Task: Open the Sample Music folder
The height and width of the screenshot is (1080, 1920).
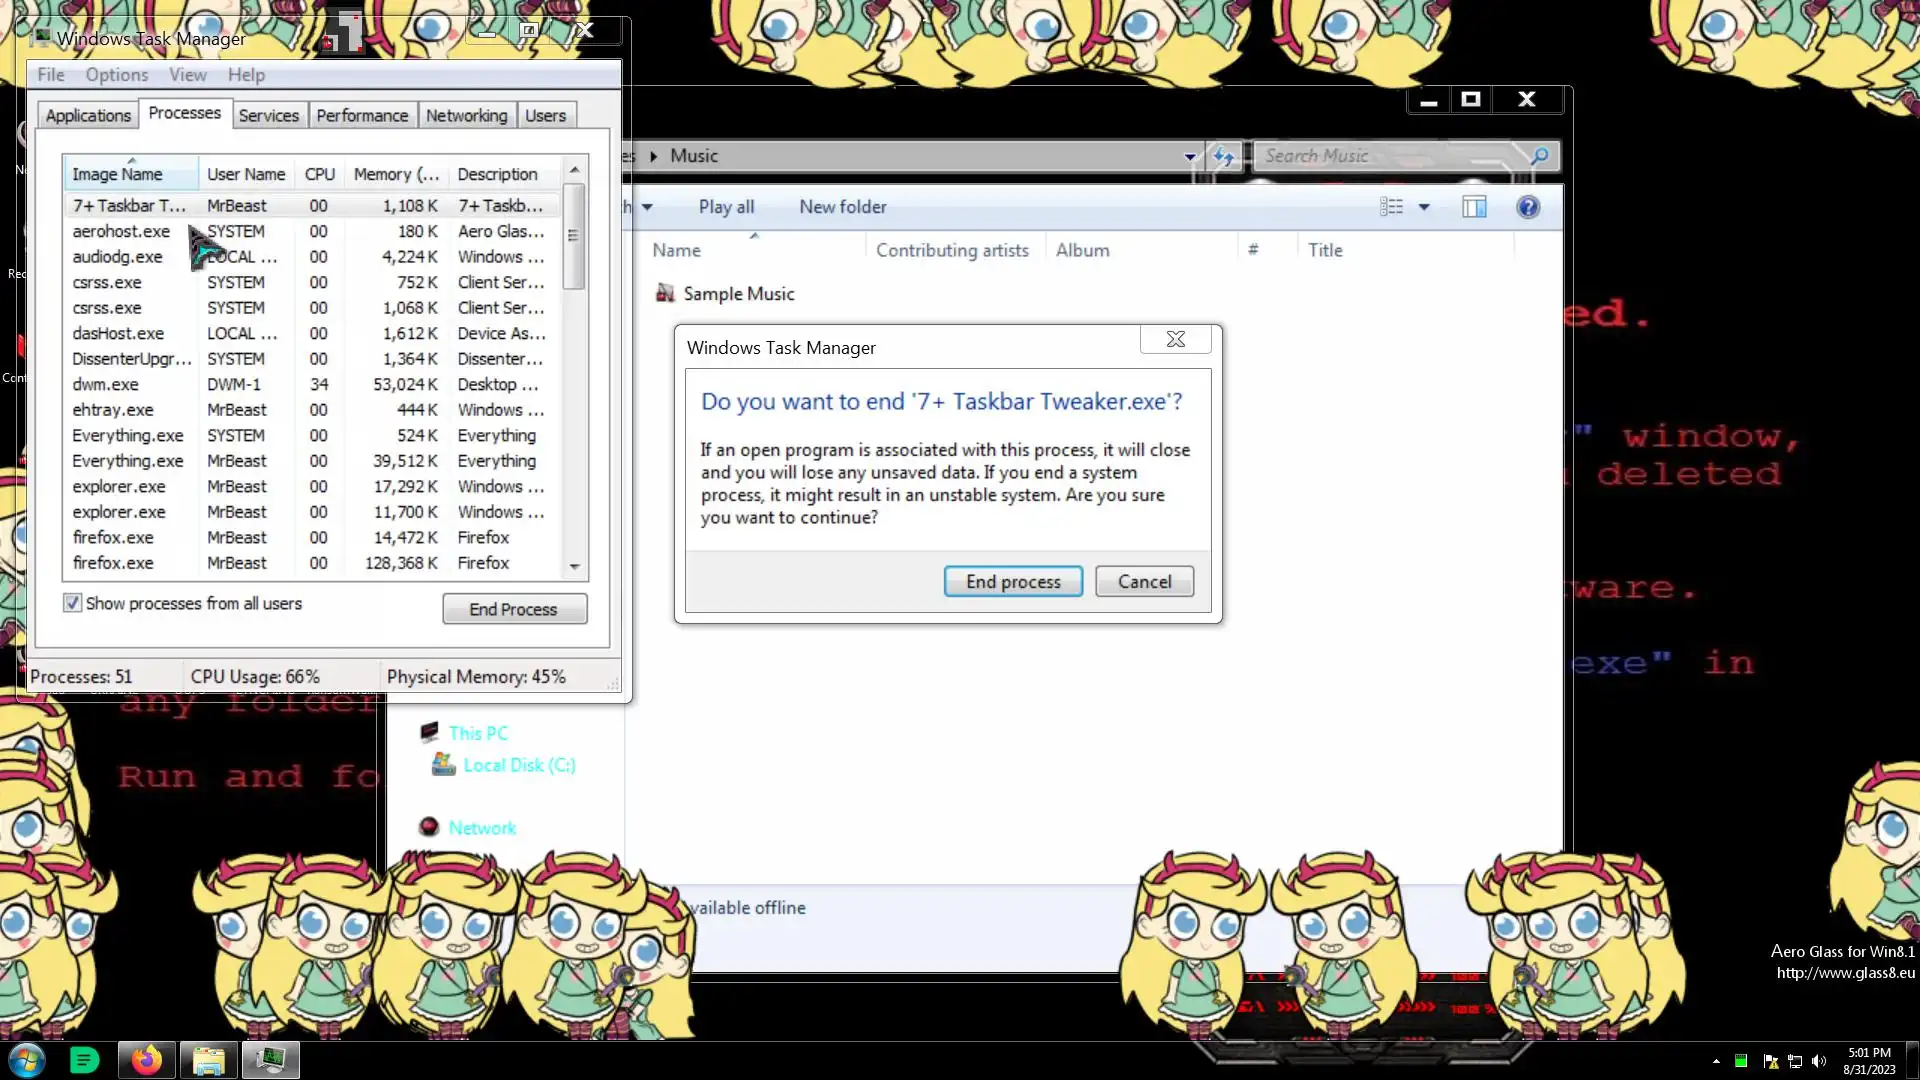Action: tap(738, 294)
